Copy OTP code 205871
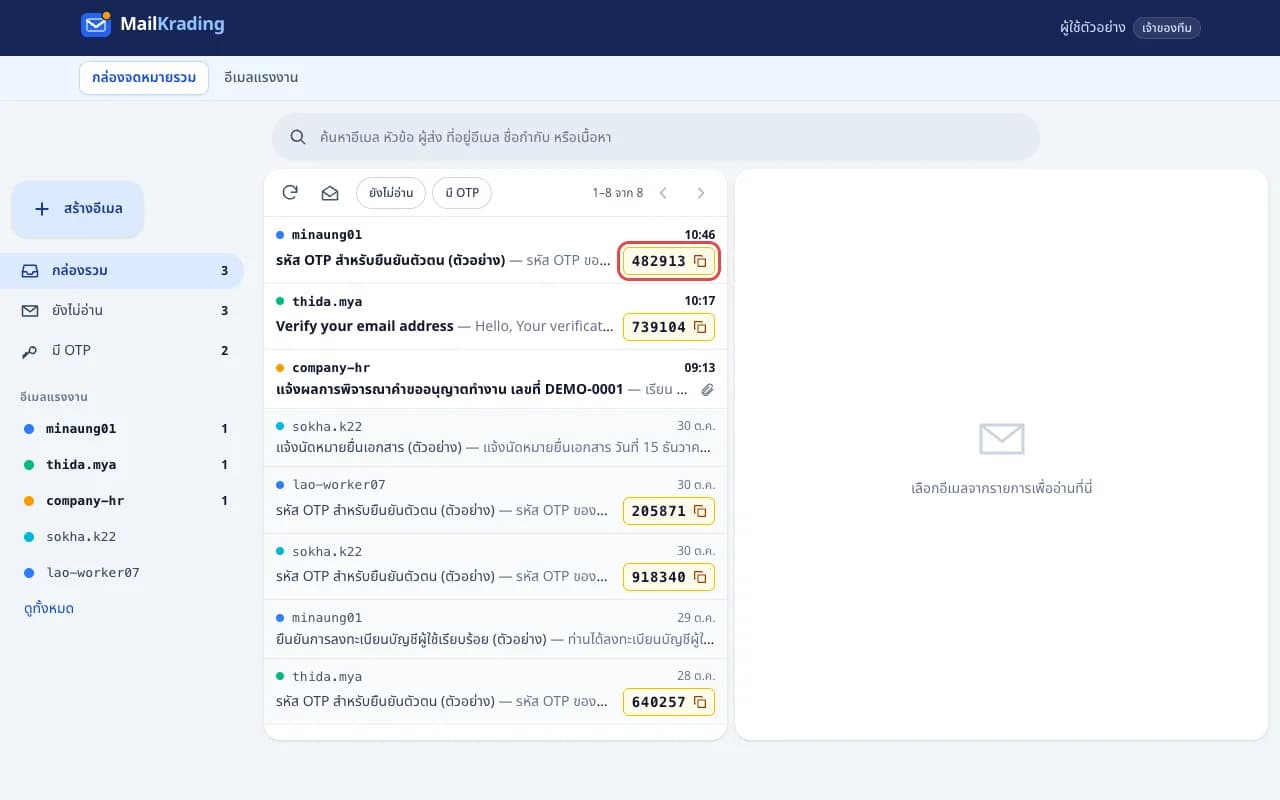Viewport: 1280px width, 800px height. [x=669, y=511]
